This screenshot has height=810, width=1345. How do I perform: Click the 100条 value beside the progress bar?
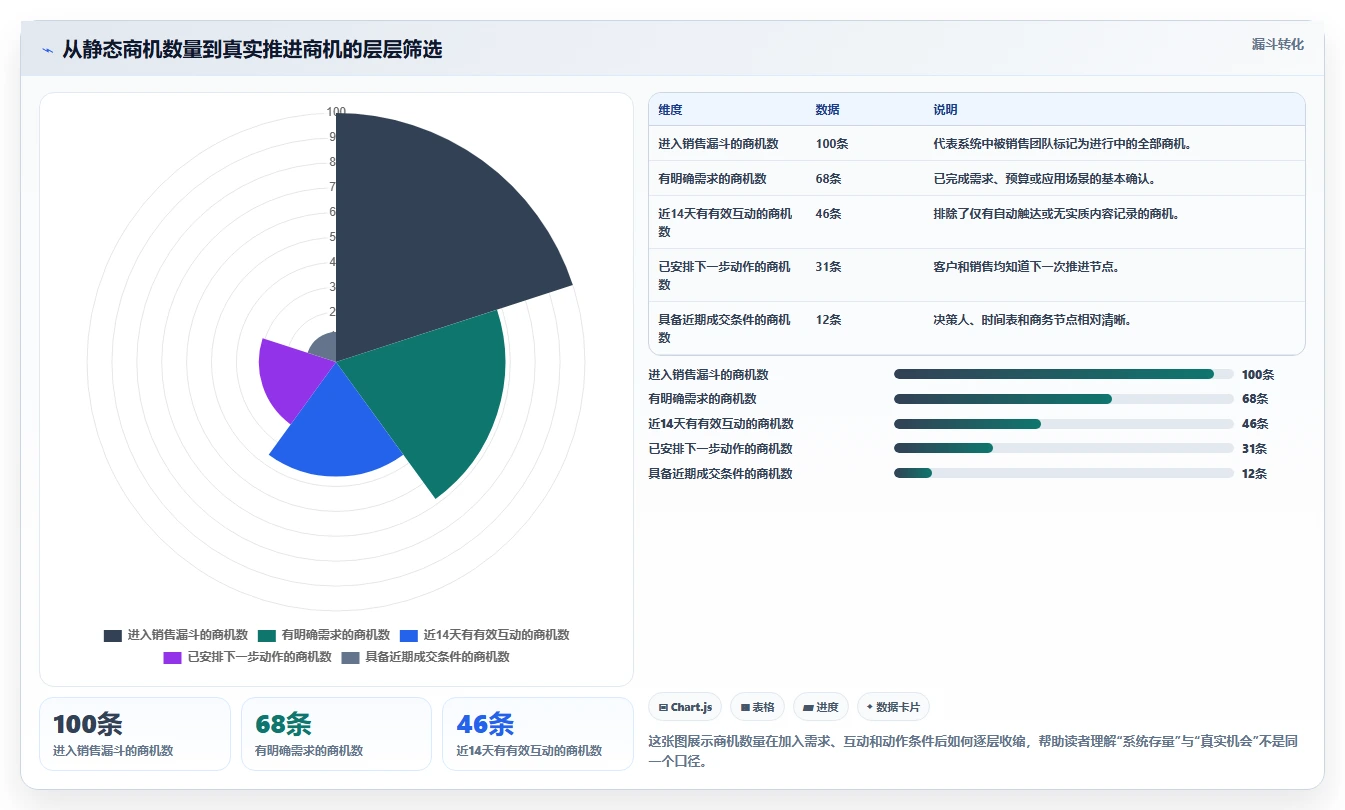[x=1258, y=375]
